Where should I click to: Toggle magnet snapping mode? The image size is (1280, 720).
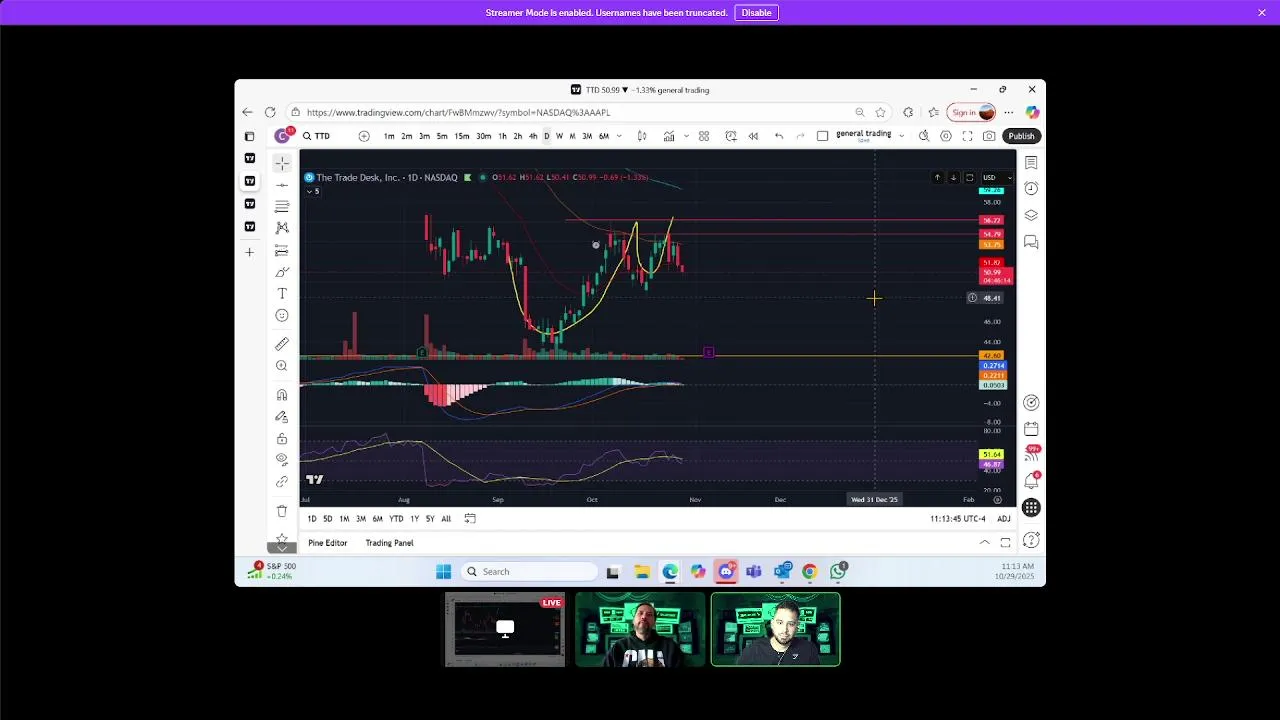(x=282, y=395)
